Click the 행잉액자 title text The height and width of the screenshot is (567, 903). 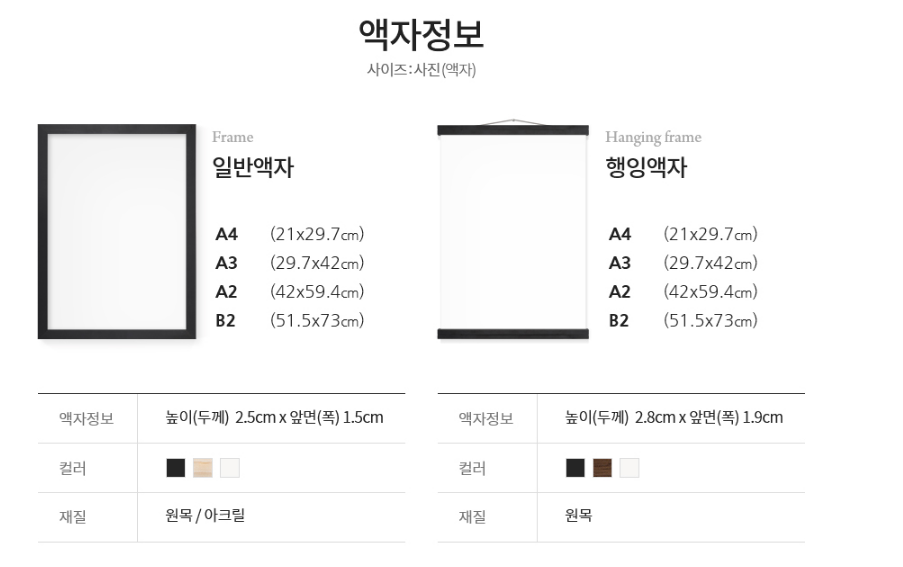(646, 168)
